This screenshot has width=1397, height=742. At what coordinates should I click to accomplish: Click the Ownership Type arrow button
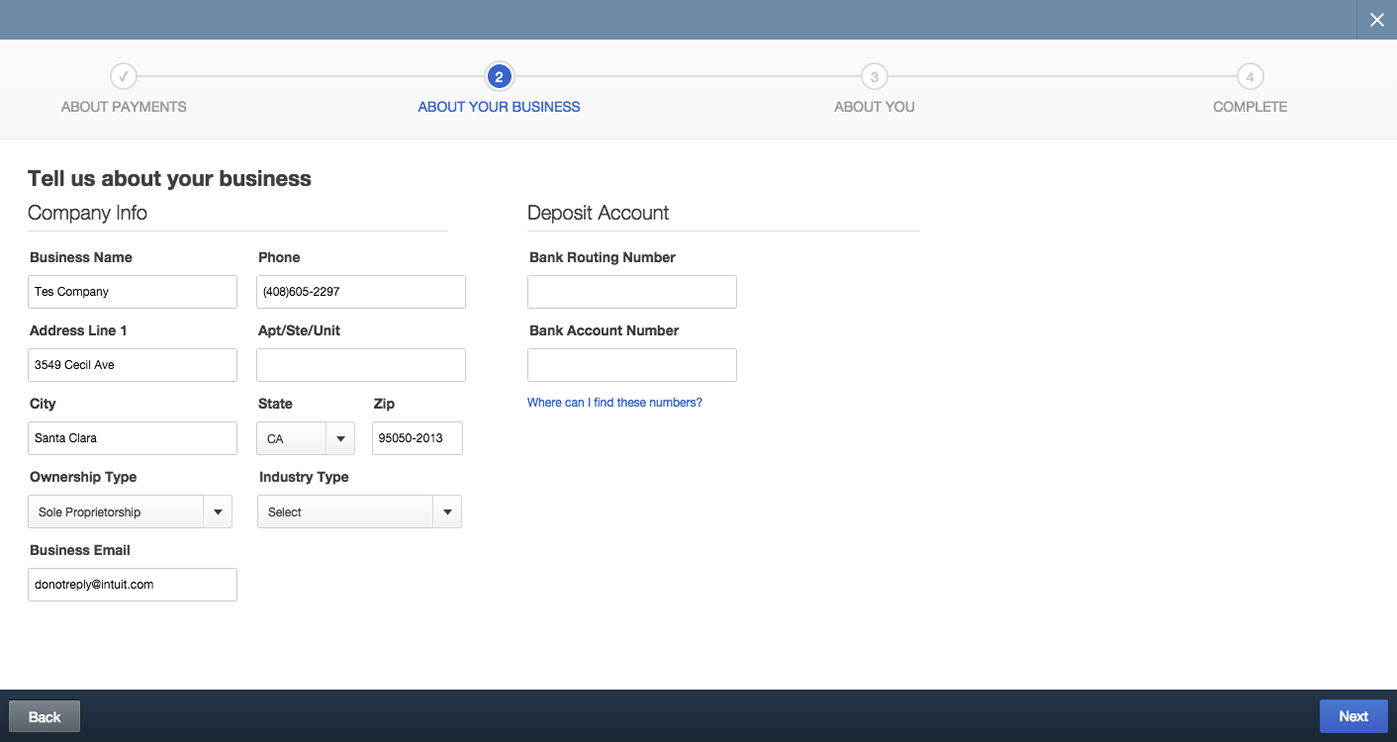point(217,512)
